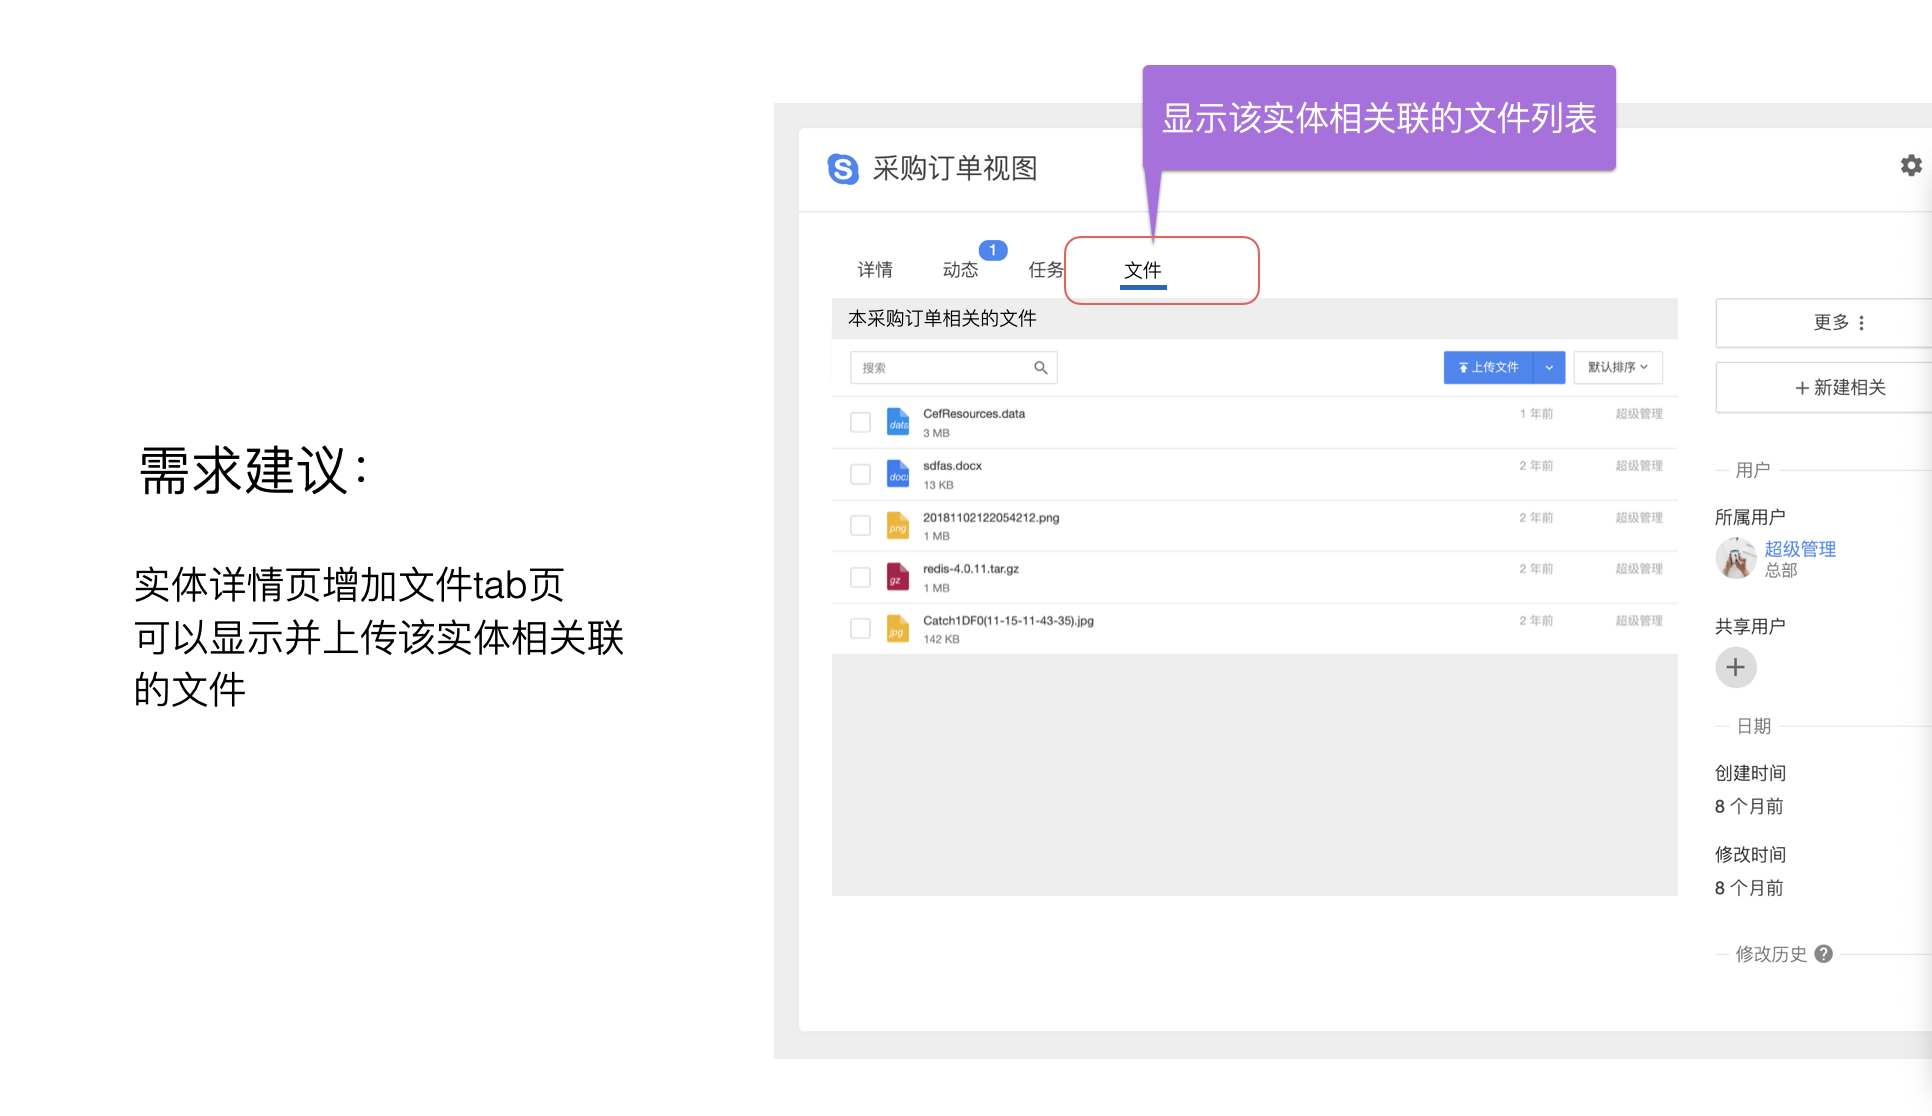
Task: Click the jpg icon next to Catch1DF0 file
Action: [897, 628]
